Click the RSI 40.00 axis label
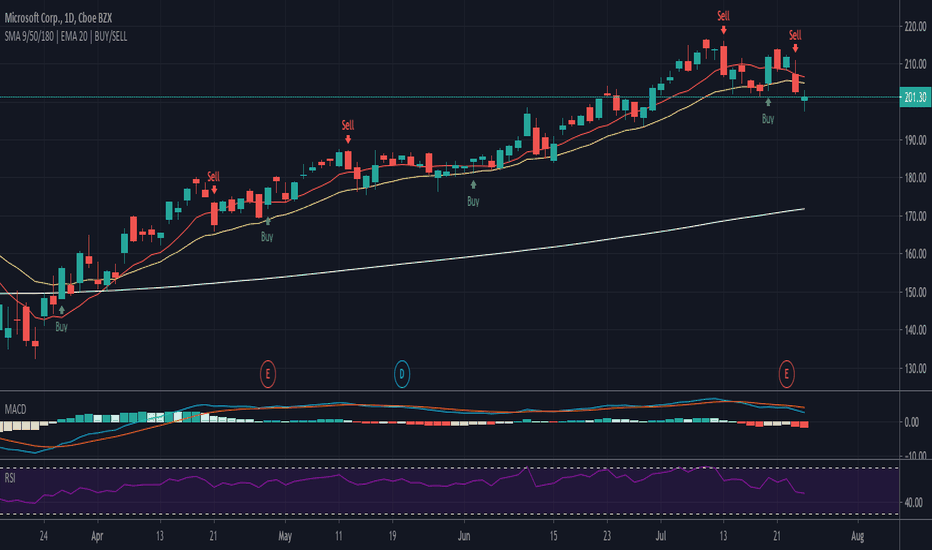Image resolution: width=932 pixels, height=550 pixels. (914, 502)
